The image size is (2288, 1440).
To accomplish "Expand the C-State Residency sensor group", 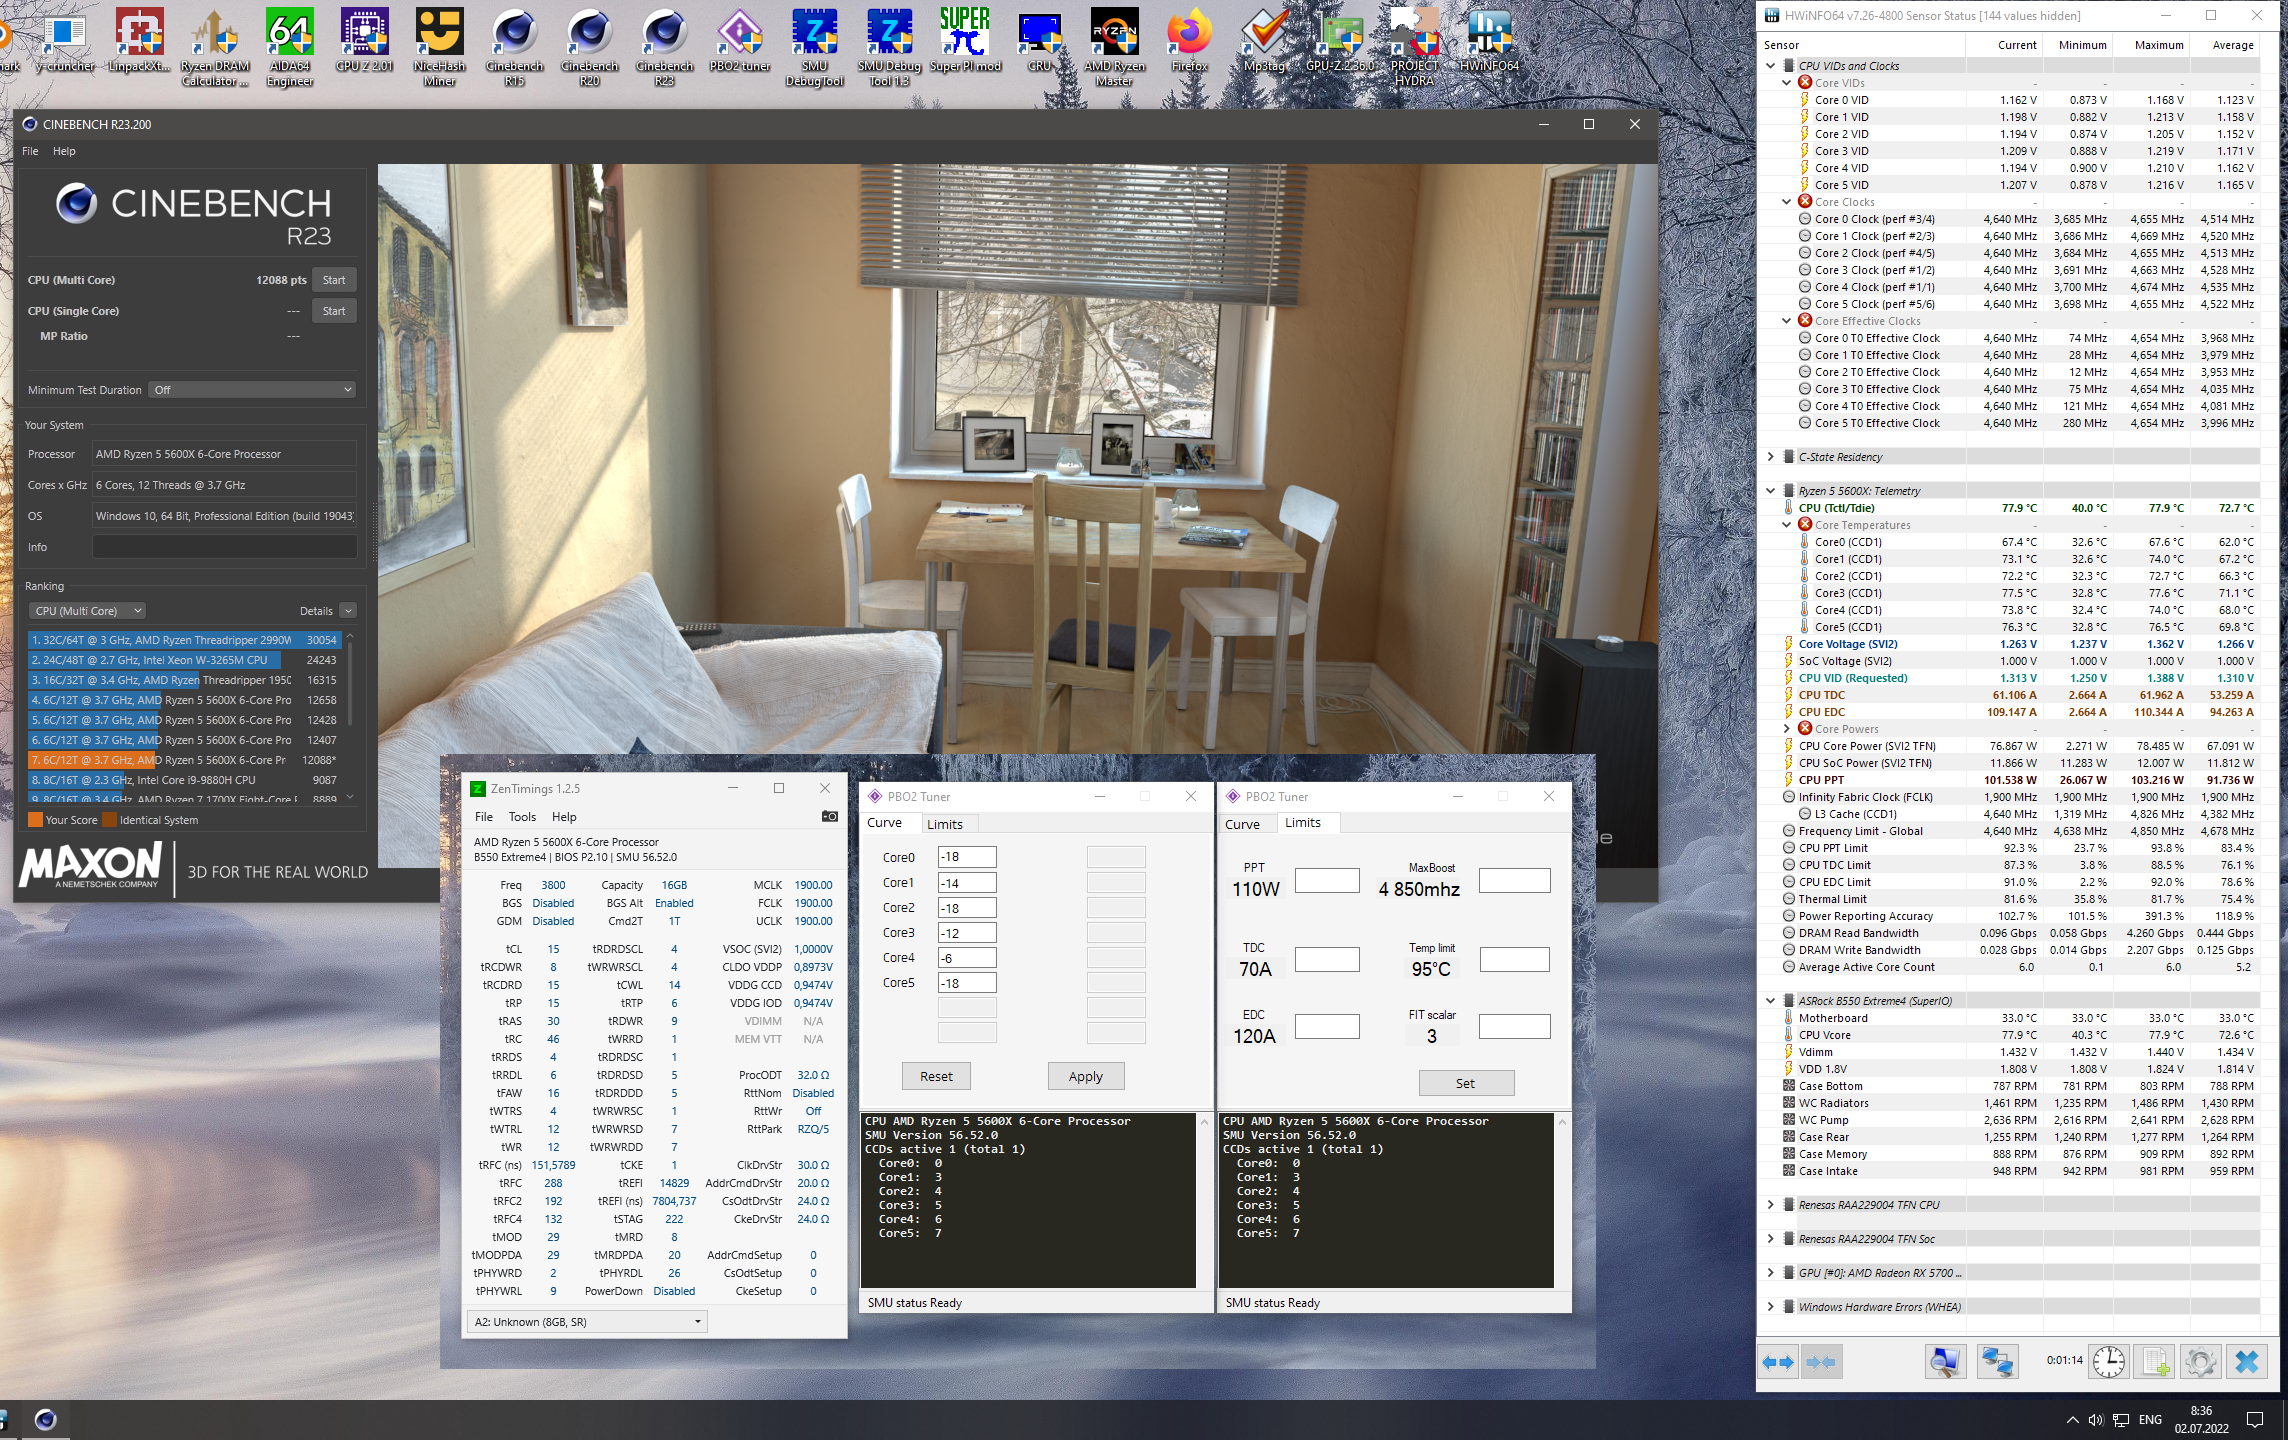I will click(1771, 457).
